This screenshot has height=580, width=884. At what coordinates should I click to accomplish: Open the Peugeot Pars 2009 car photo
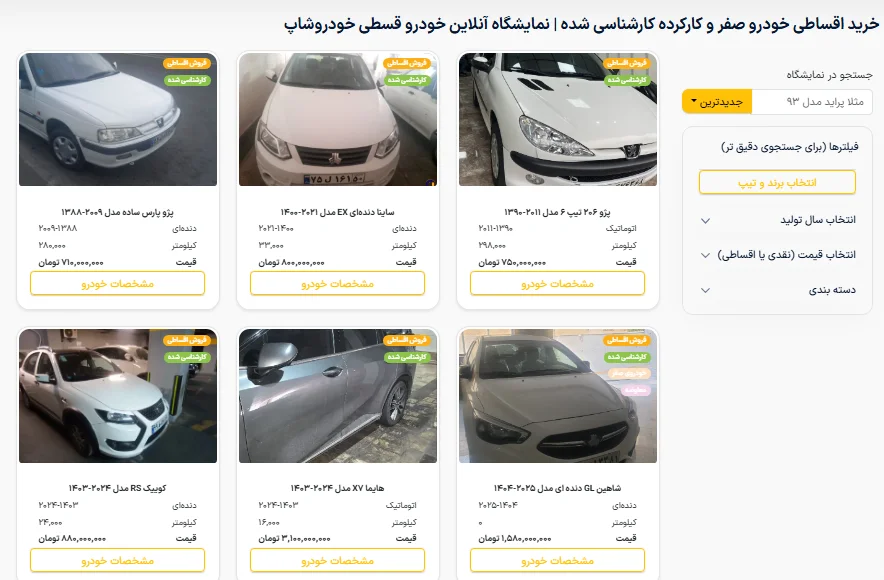[x=118, y=119]
